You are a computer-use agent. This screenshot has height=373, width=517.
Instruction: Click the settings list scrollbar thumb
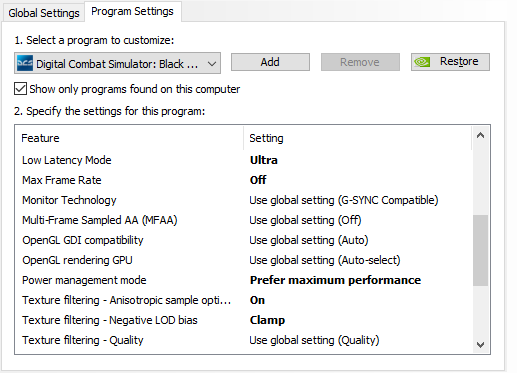480,250
